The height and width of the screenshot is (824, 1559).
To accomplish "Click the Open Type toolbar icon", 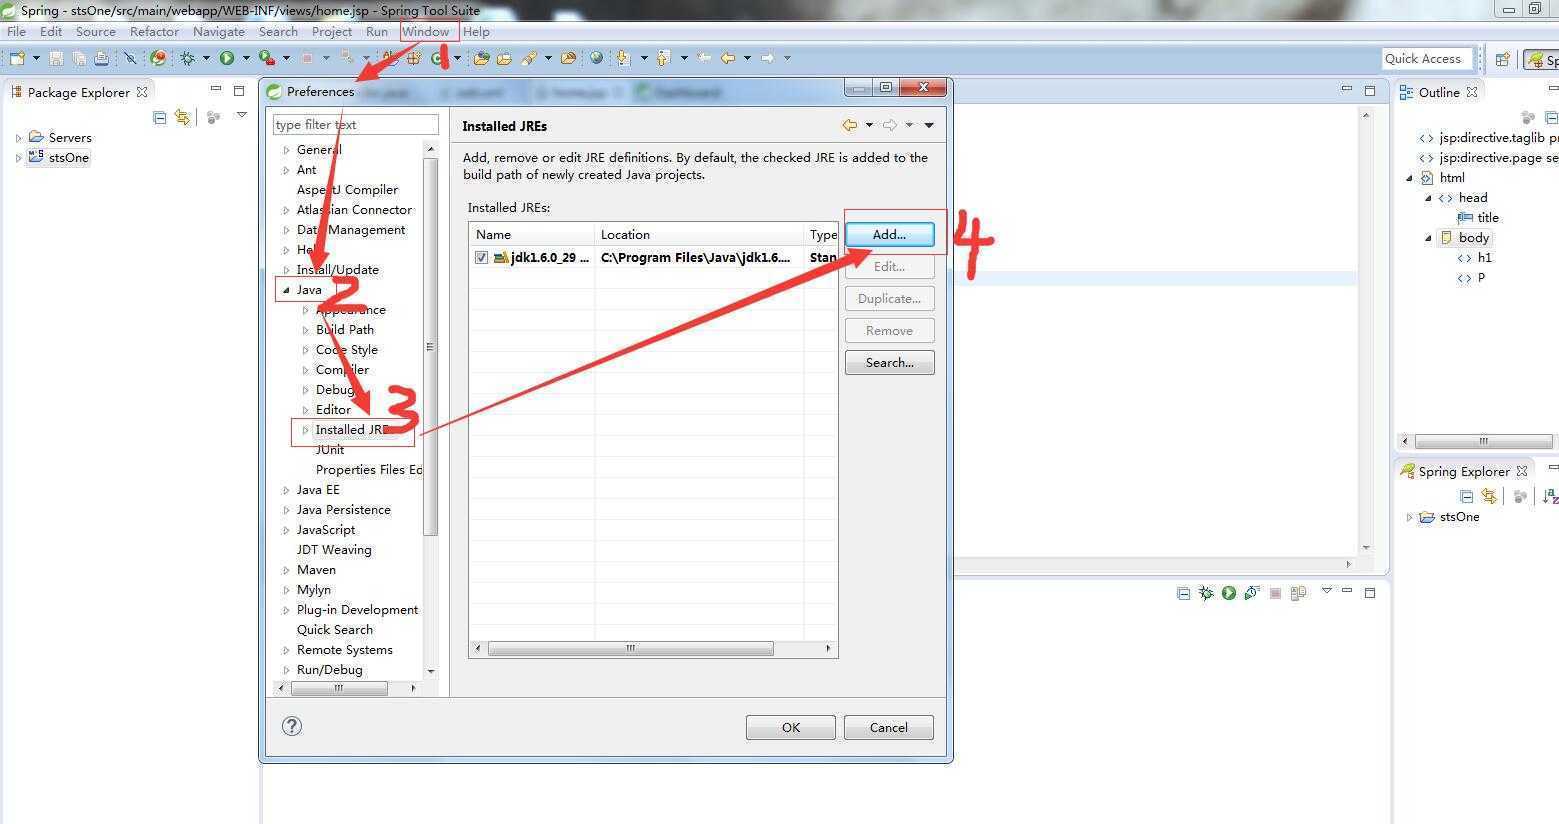I will pyautogui.click(x=481, y=58).
